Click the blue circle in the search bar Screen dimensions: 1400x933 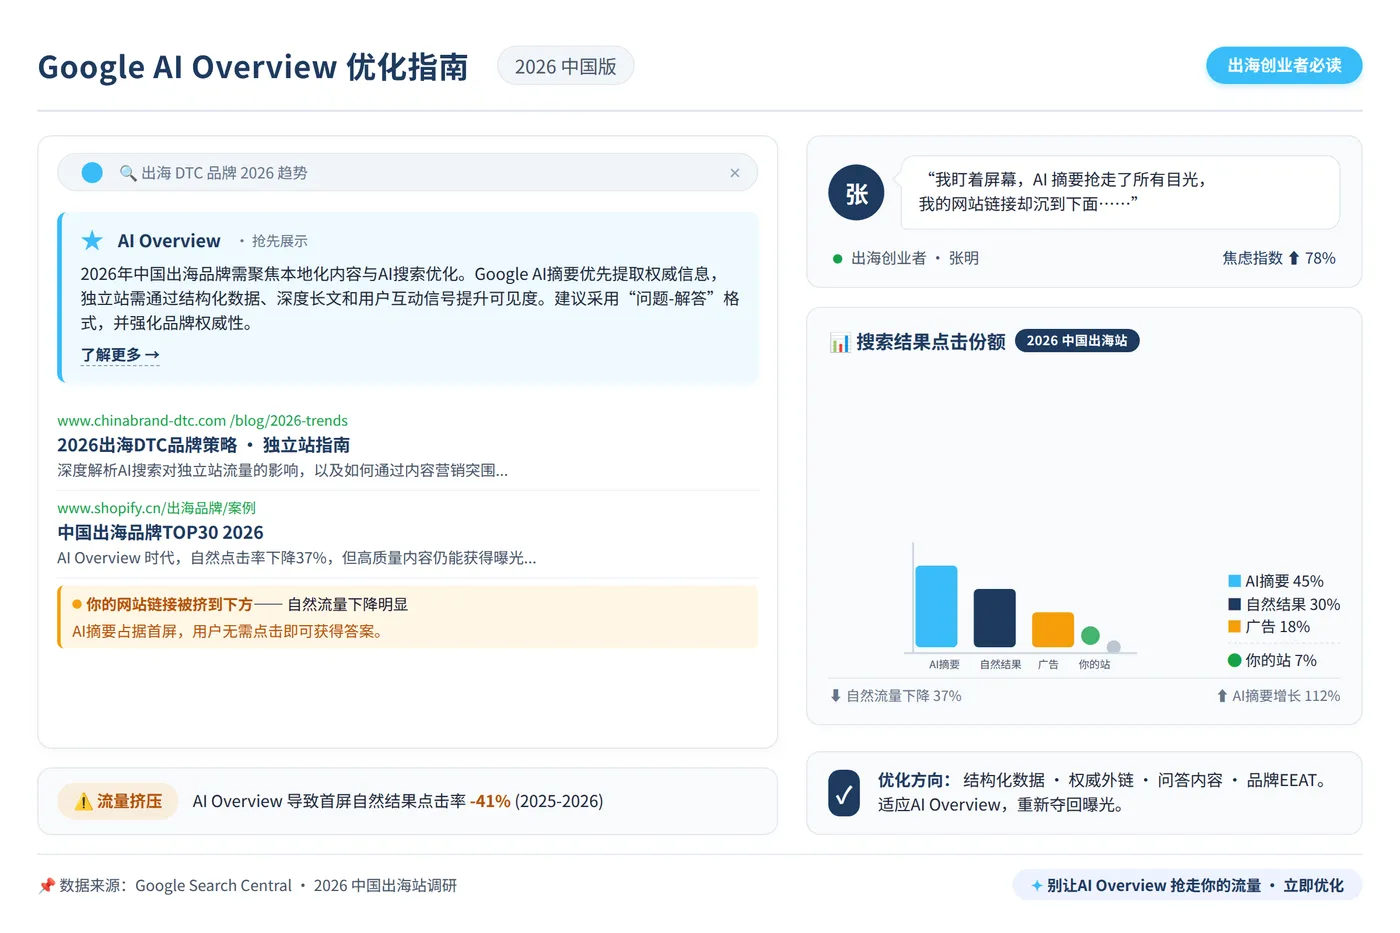92,173
